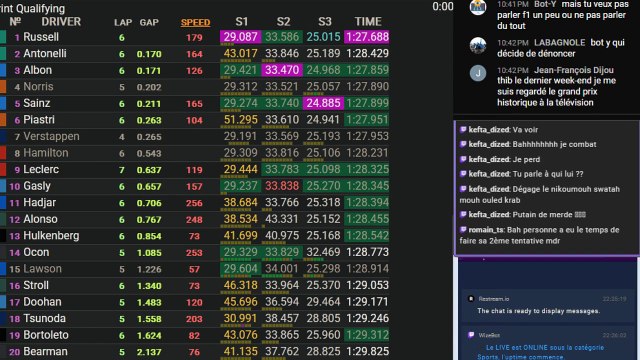Image resolution: width=640 pixels, height=360 pixels.
Task: Select driver name Tsunoda
Action: [44, 318]
